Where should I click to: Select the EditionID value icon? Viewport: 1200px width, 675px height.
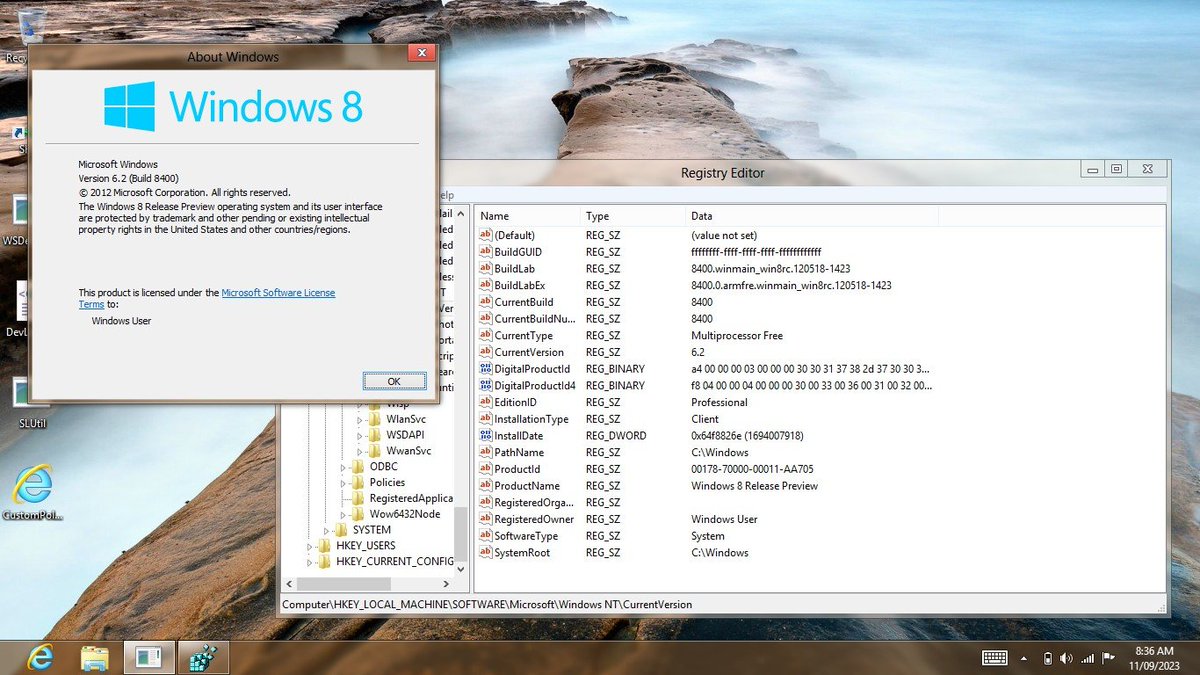(486, 402)
